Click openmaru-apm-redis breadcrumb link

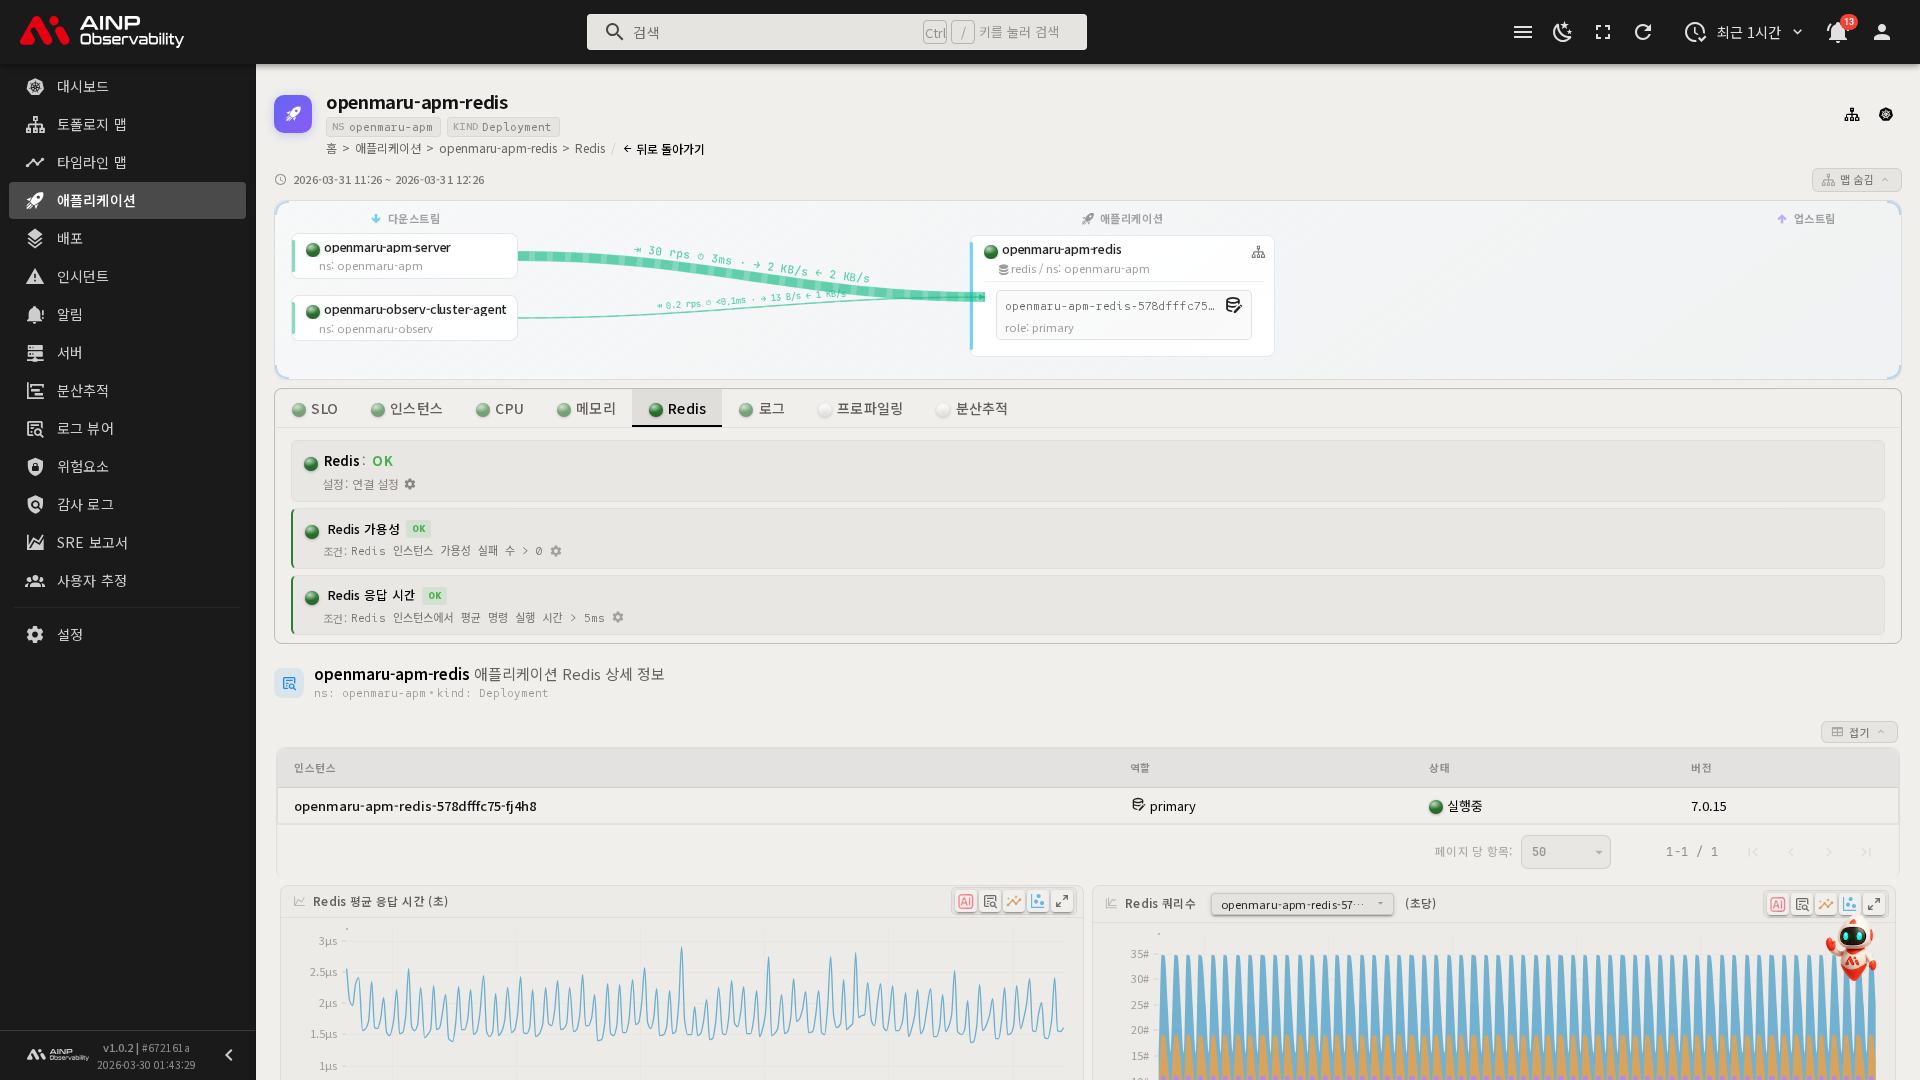[498, 148]
